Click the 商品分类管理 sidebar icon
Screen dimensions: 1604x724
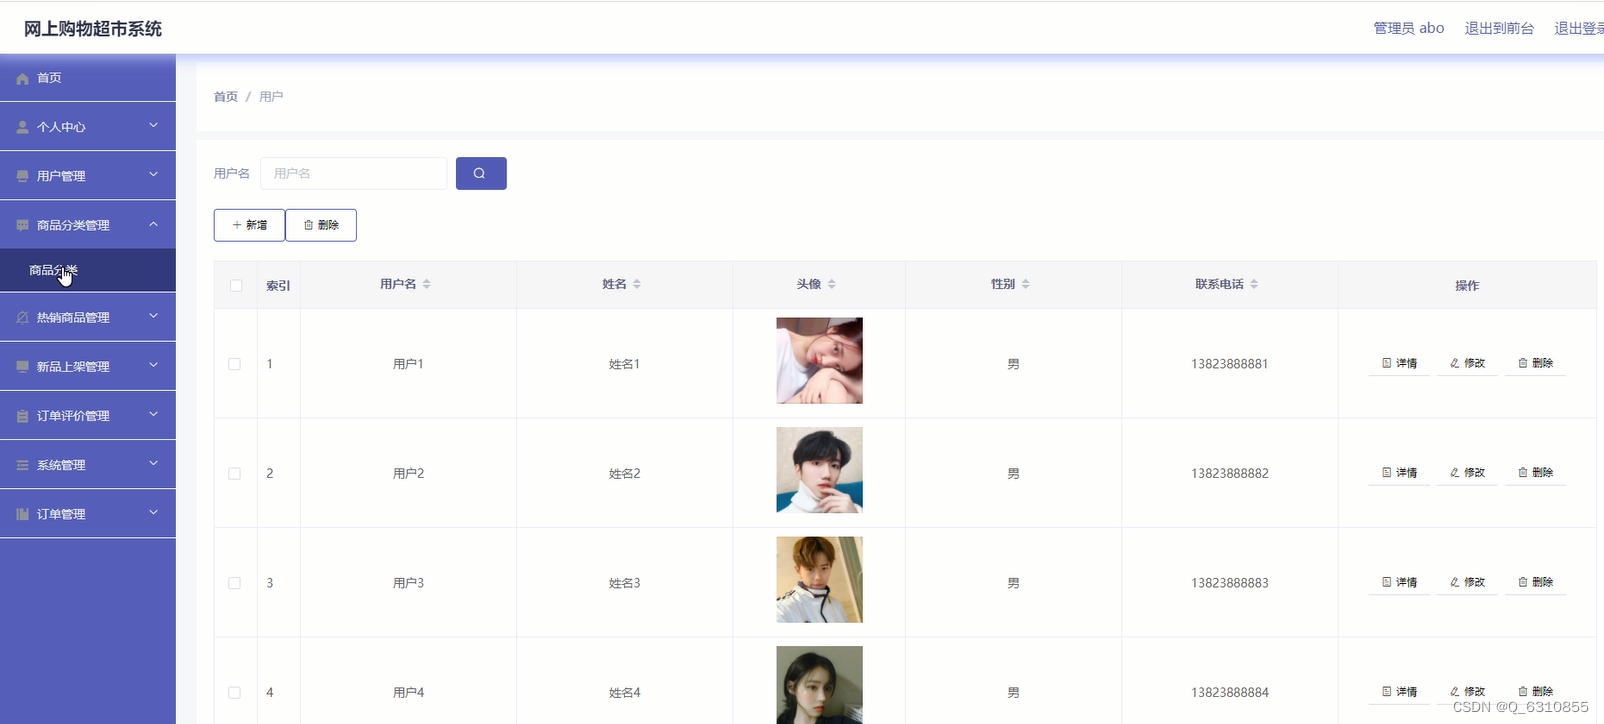pos(22,225)
